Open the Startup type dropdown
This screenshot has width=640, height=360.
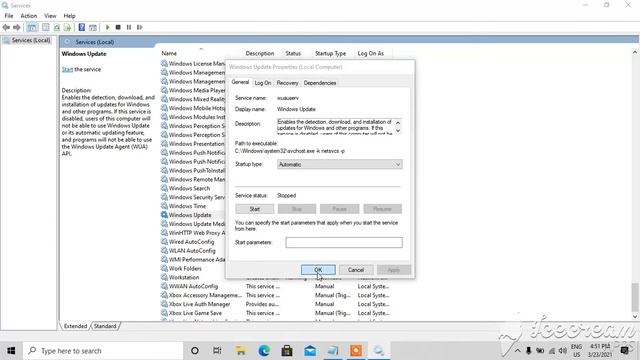pyautogui.click(x=340, y=164)
